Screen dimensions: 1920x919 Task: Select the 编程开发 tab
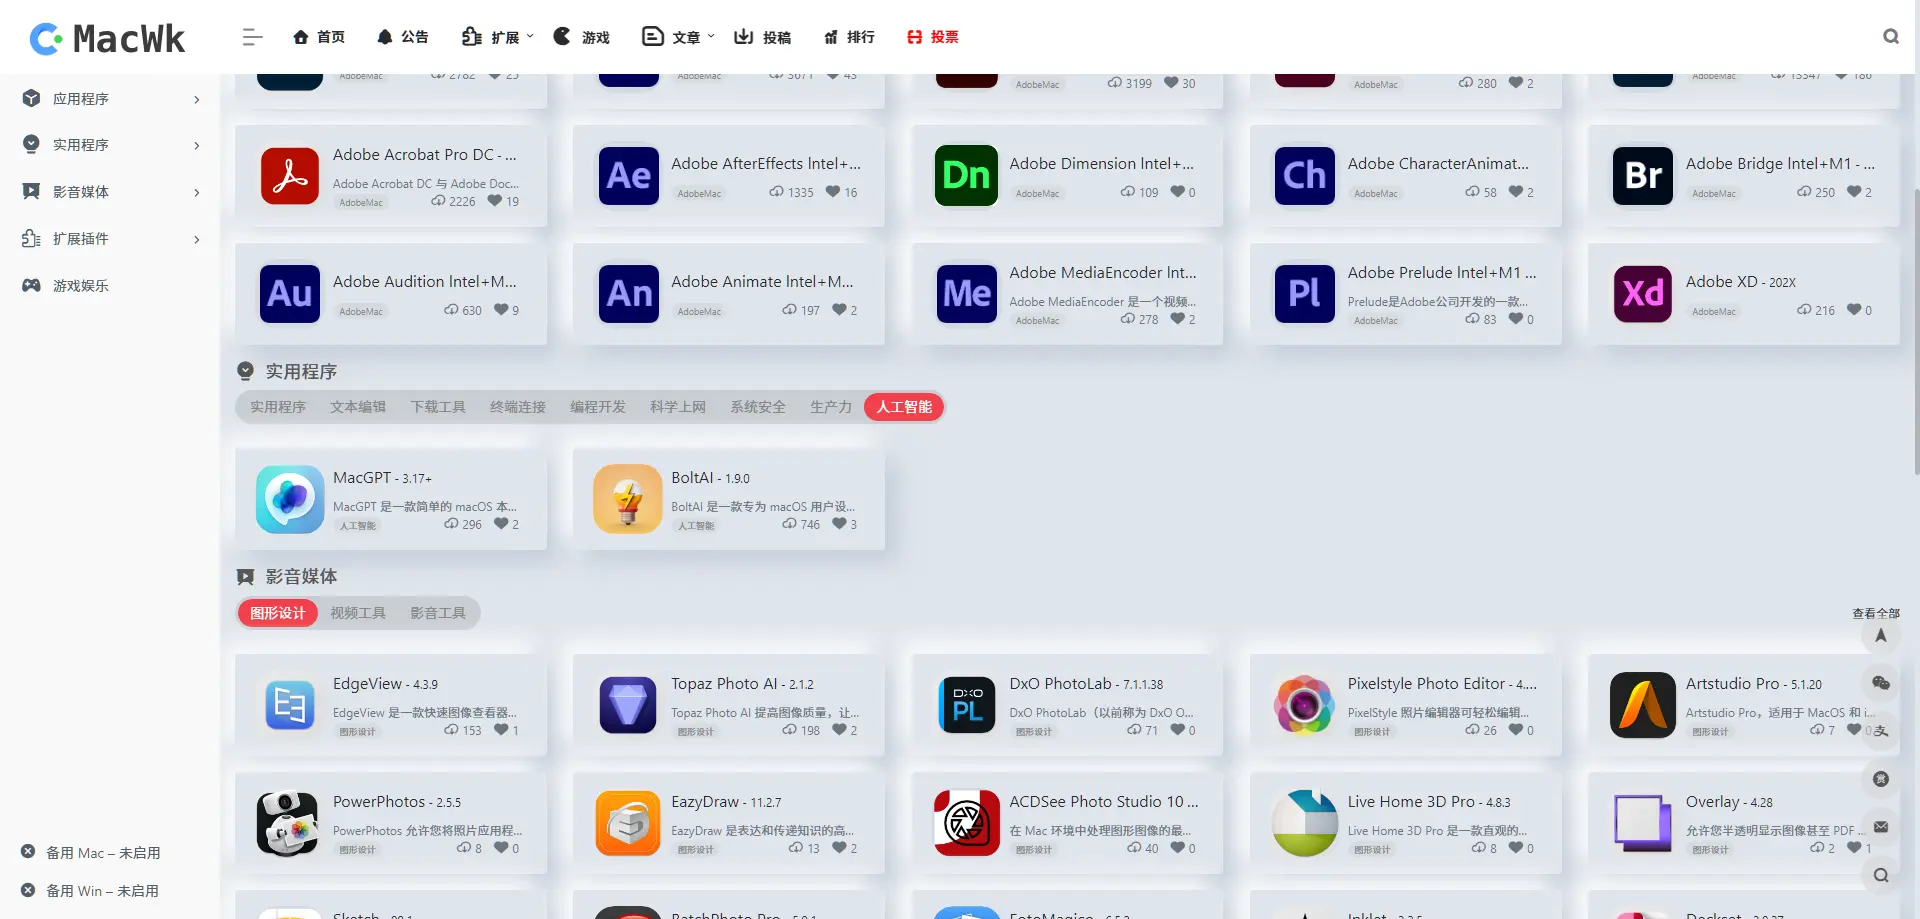tap(598, 407)
